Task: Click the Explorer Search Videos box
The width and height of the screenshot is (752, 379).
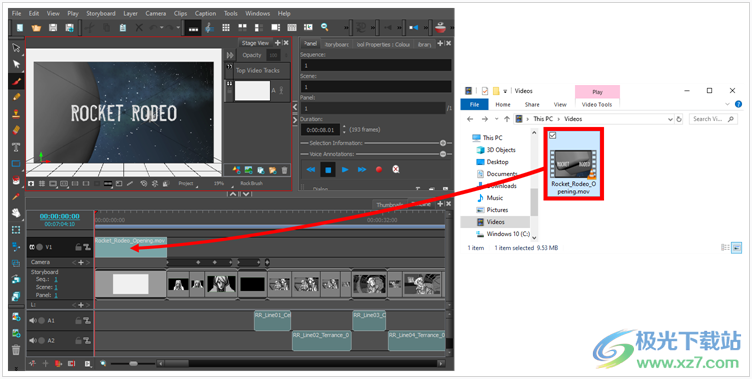Action: point(713,119)
